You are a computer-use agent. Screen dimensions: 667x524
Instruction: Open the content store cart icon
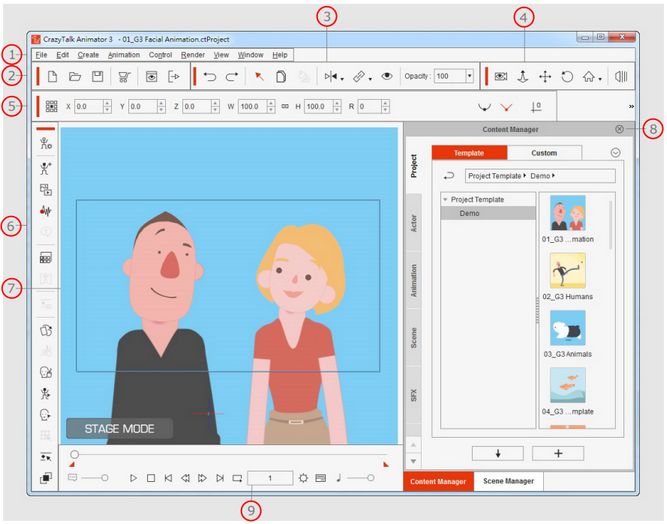[124, 77]
